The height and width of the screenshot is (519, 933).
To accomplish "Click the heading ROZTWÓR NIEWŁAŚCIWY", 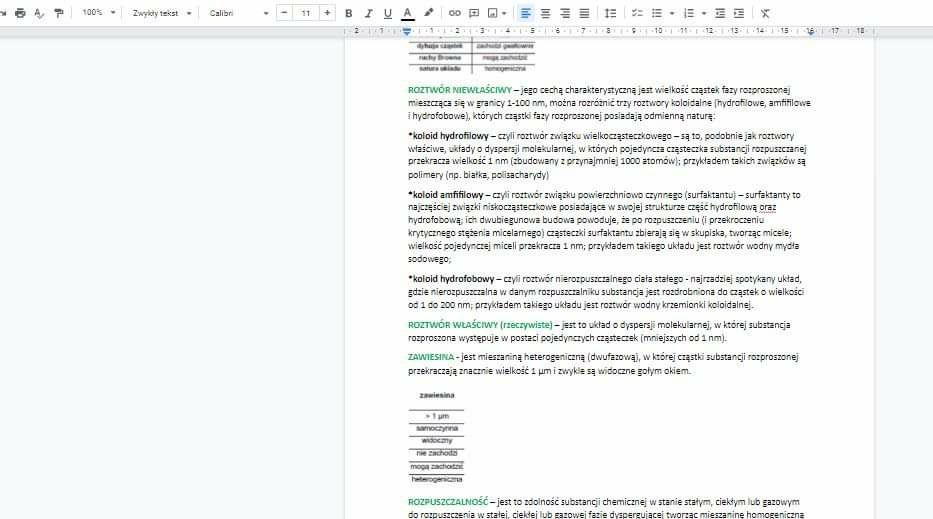I will (460, 90).
